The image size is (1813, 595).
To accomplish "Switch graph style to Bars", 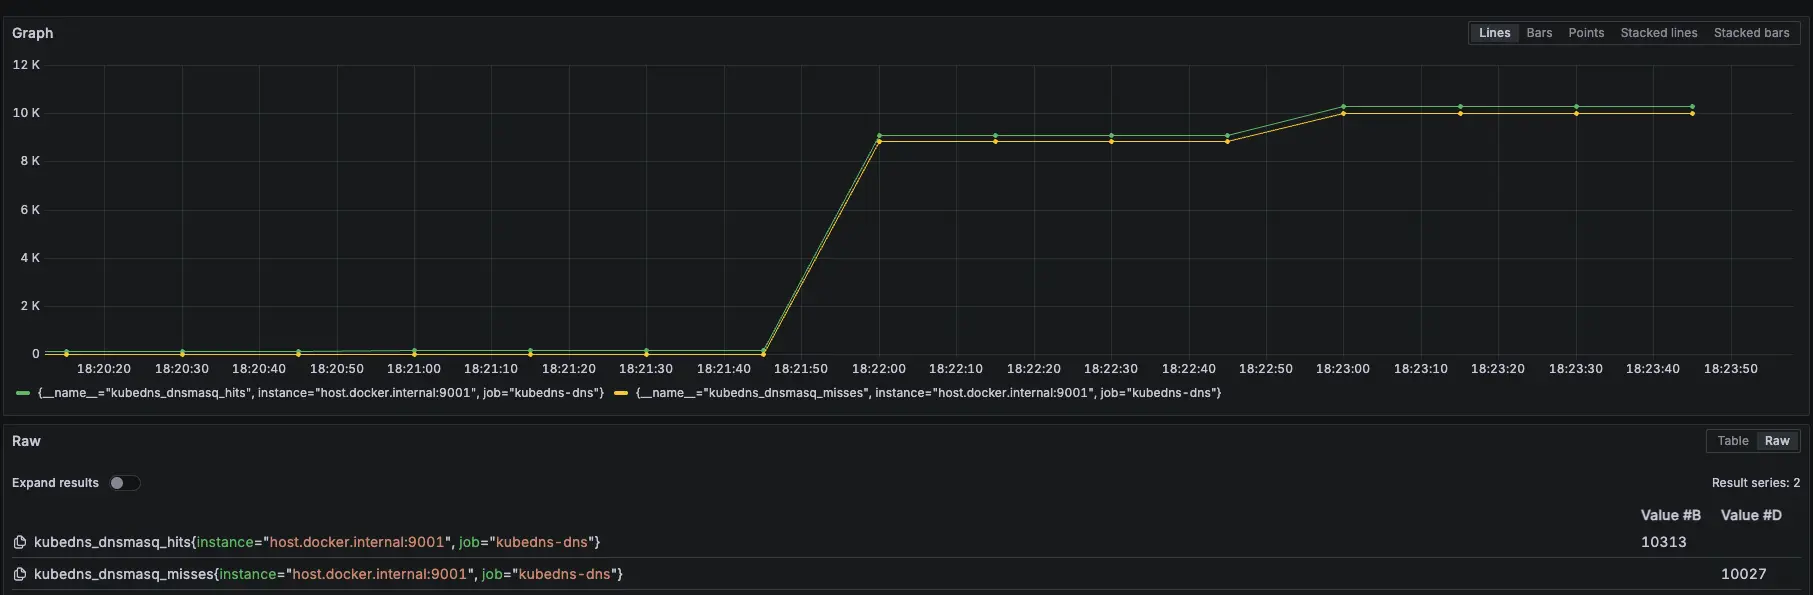I will point(1539,33).
